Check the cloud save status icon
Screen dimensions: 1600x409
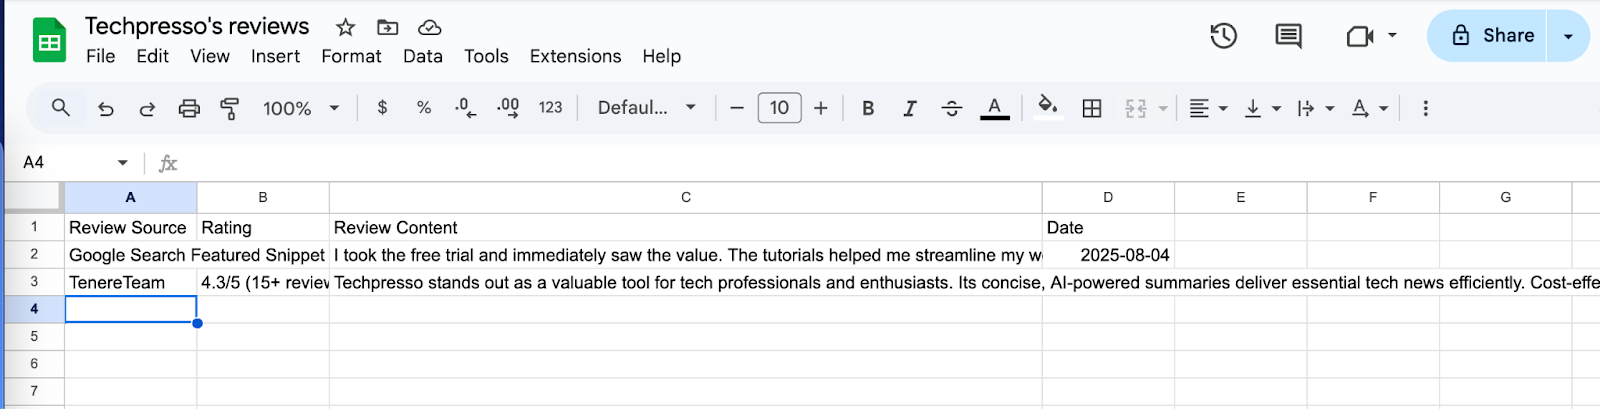(x=429, y=27)
